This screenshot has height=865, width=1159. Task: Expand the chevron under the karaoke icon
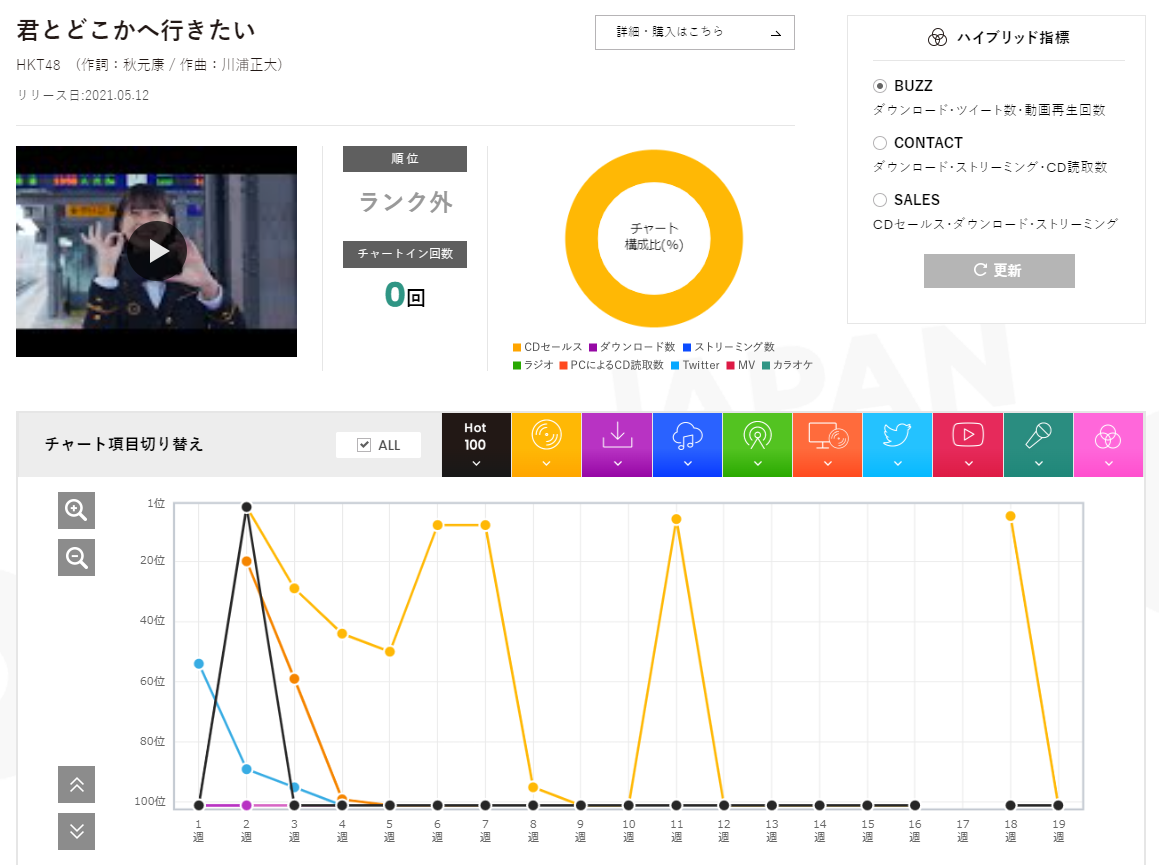tap(1039, 464)
